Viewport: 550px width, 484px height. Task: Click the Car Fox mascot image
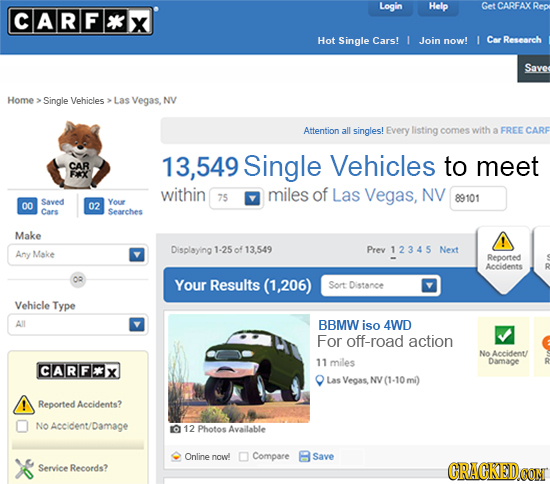click(79, 155)
